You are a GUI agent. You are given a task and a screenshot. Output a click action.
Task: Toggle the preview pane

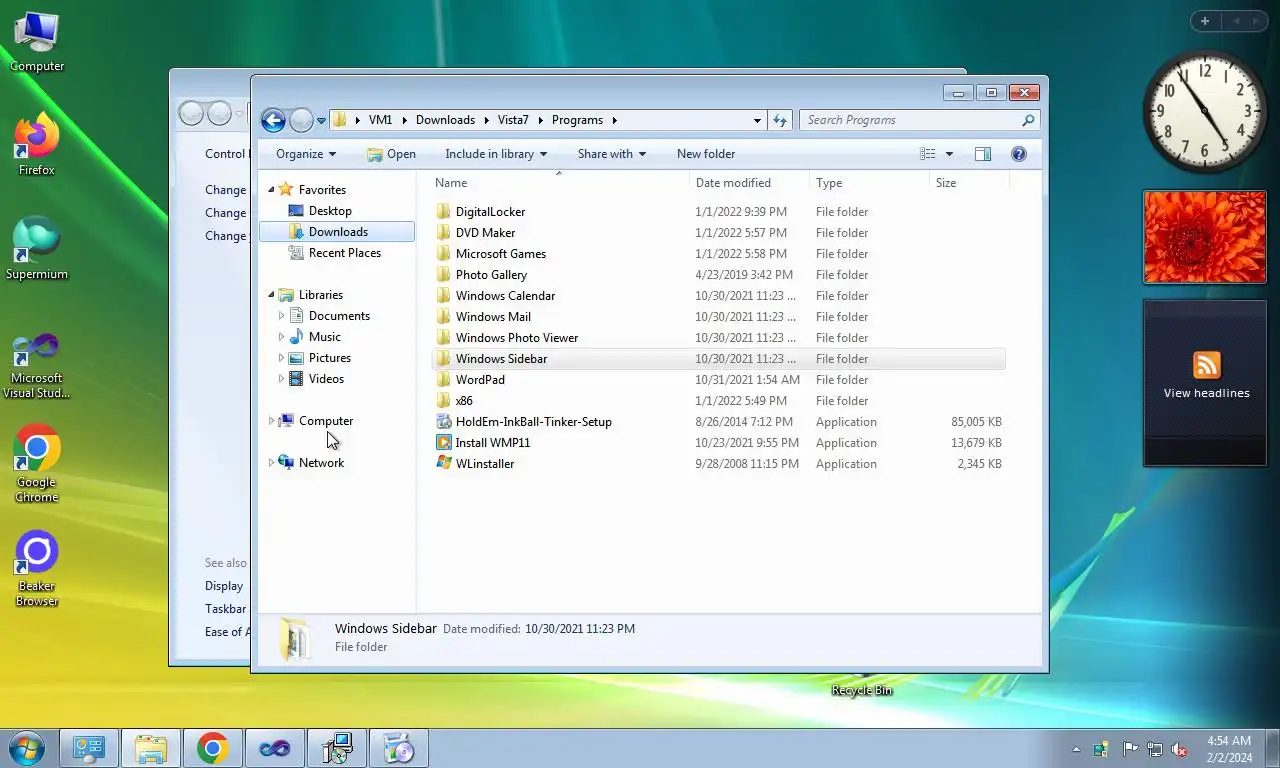pyautogui.click(x=983, y=154)
